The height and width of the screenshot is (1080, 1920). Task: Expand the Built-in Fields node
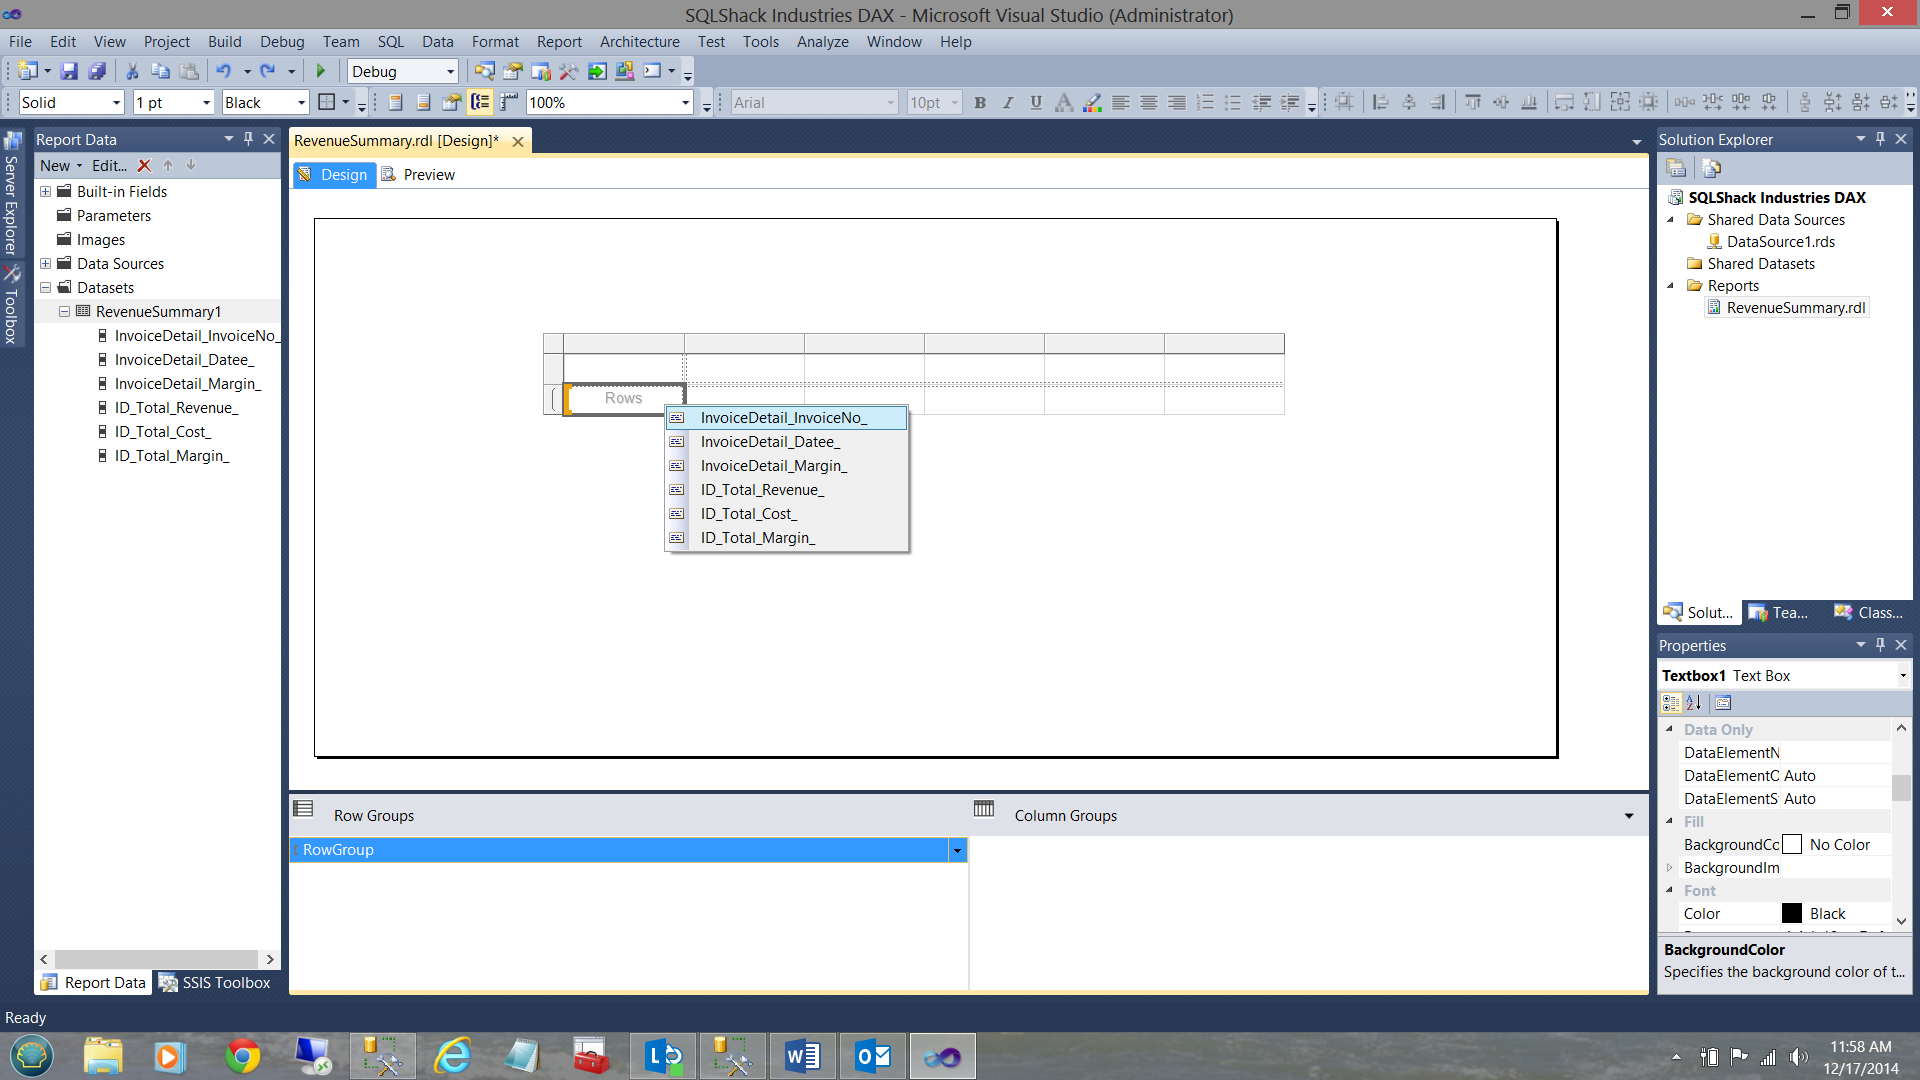[46, 192]
